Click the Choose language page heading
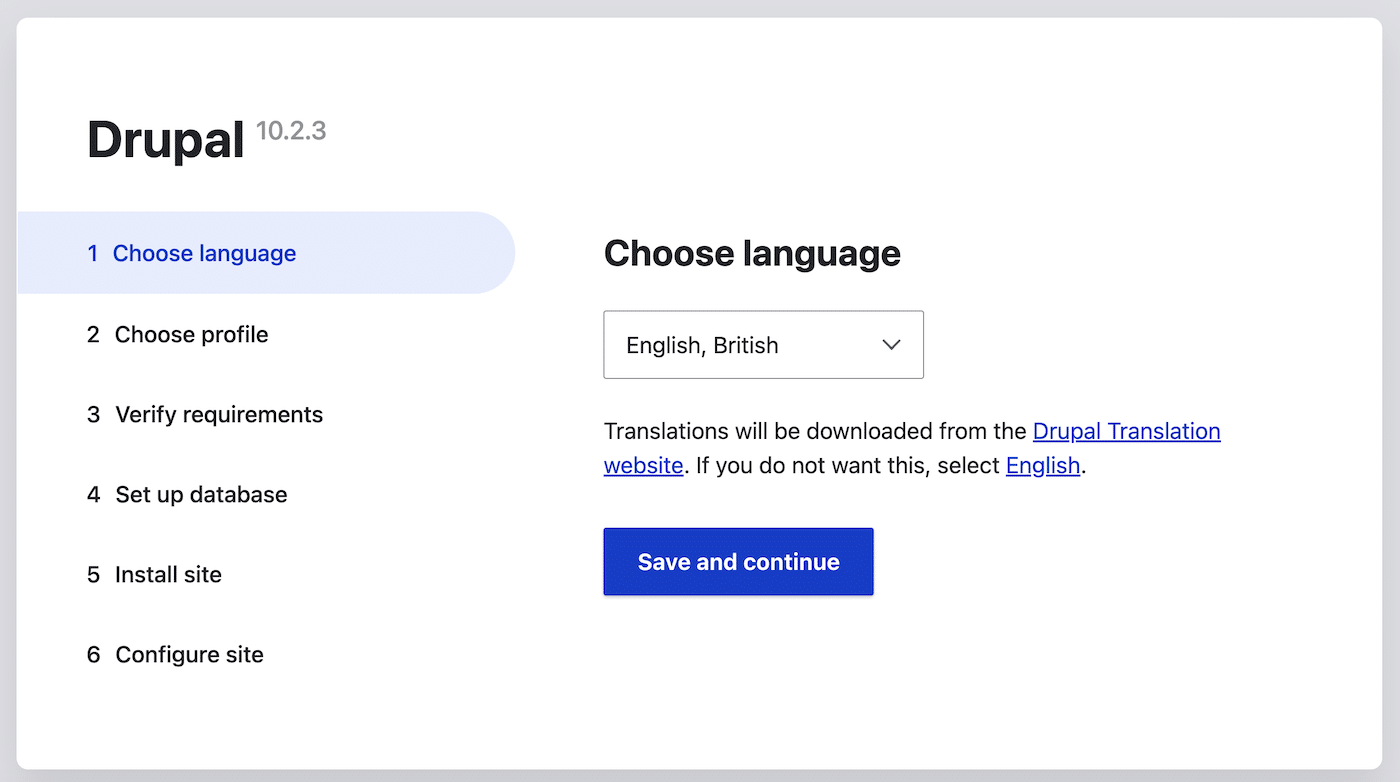Image resolution: width=1400 pixels, height=782 pixels. (x=751, y=254)
